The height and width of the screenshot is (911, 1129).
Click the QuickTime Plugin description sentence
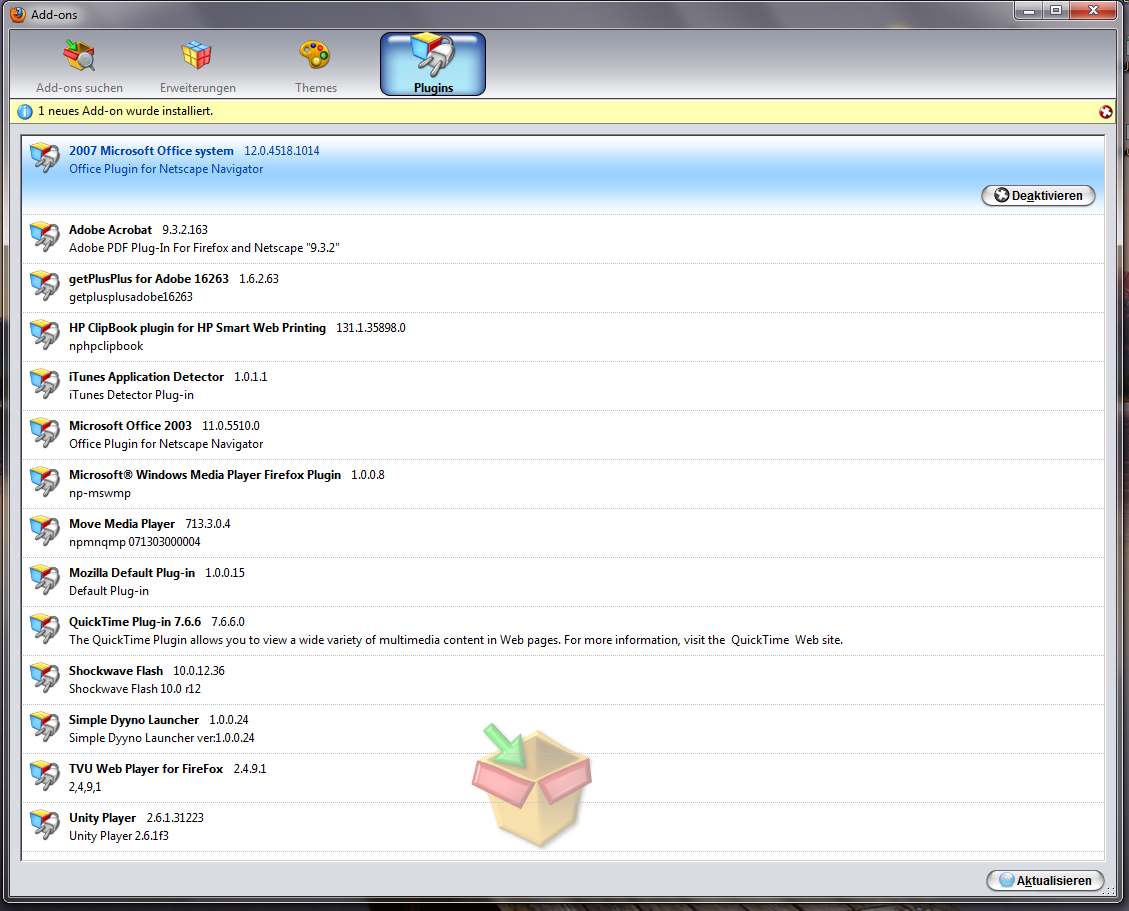[x=456, y=640]
